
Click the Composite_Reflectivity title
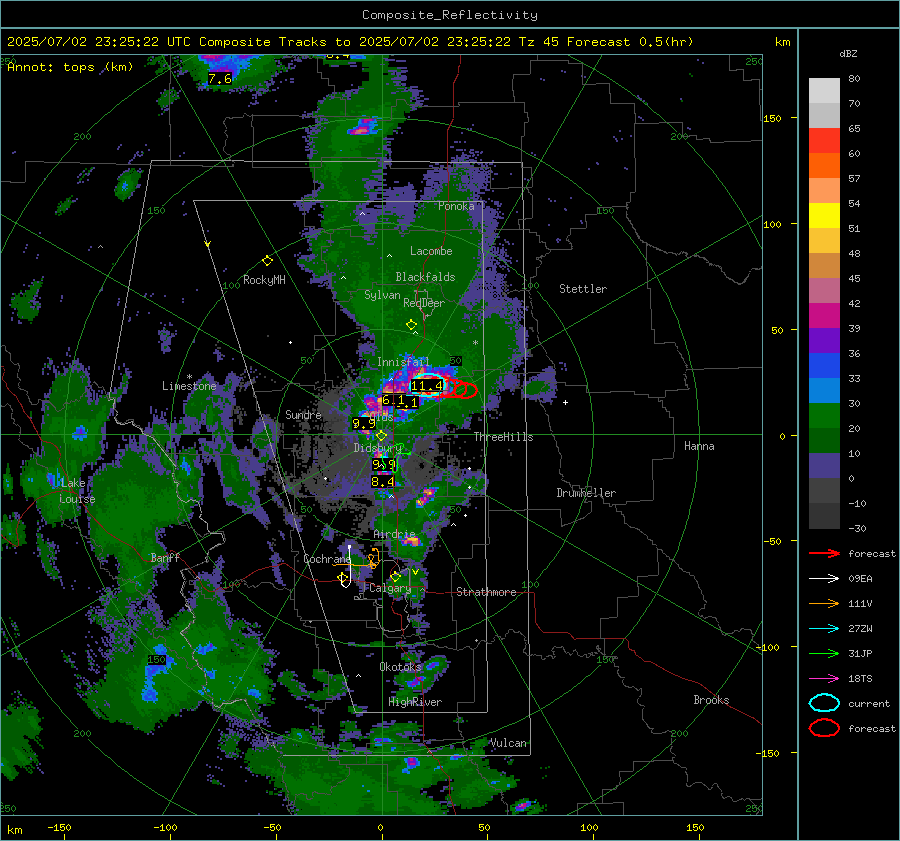(450, 15)
